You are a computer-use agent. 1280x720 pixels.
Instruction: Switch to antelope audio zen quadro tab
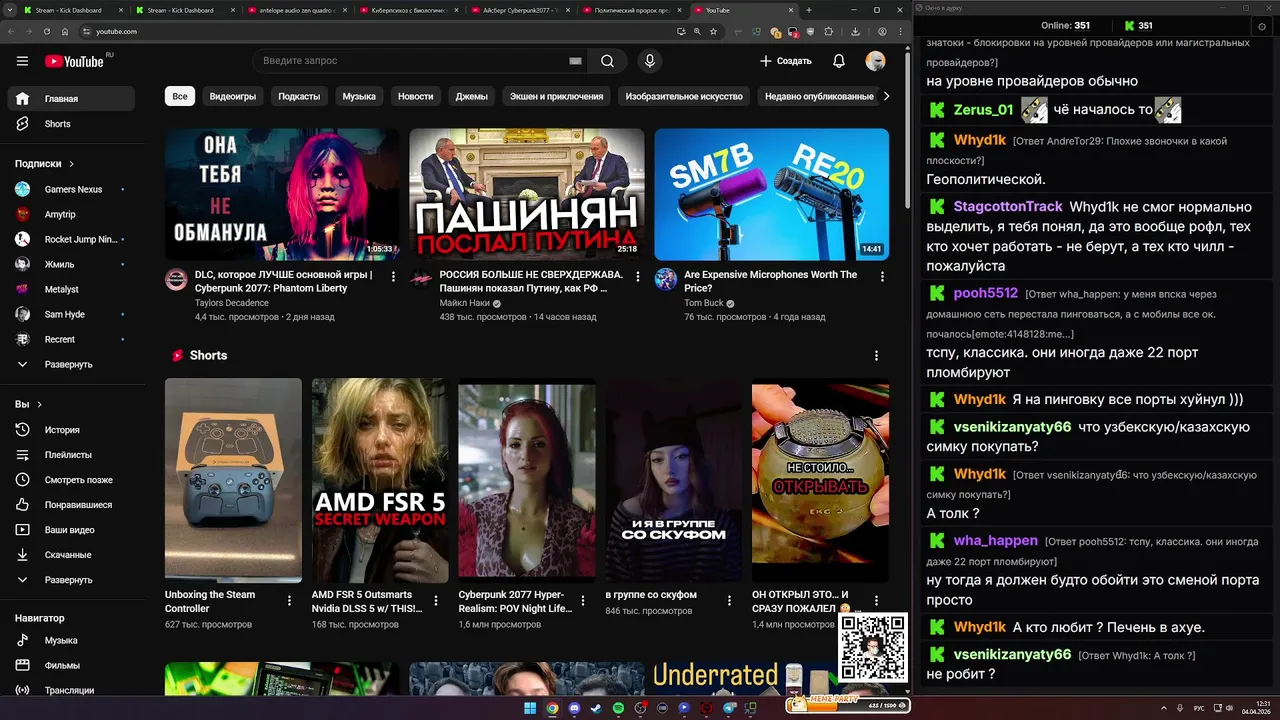296,10
